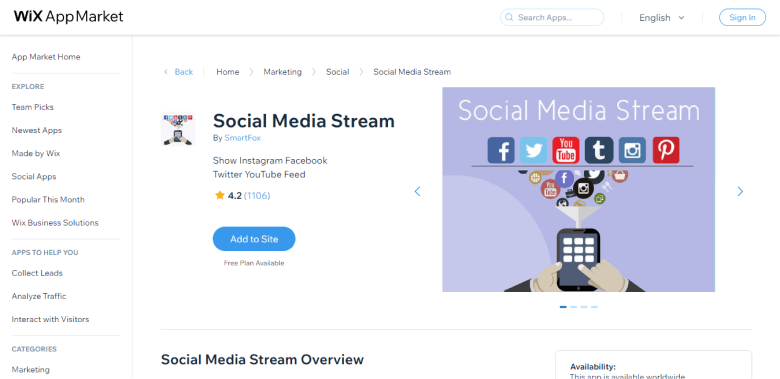Open App Market Home in sidebar
Image resolution: width=780 pixels, height=379 pixels.
(x=46, y=57)
